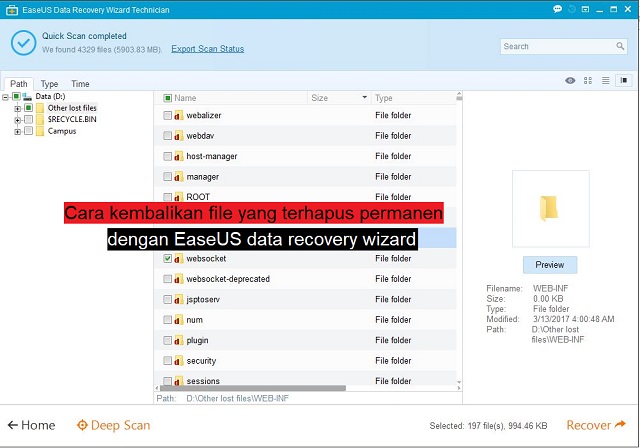Switch to thumbnail grid view

(588, 80)
